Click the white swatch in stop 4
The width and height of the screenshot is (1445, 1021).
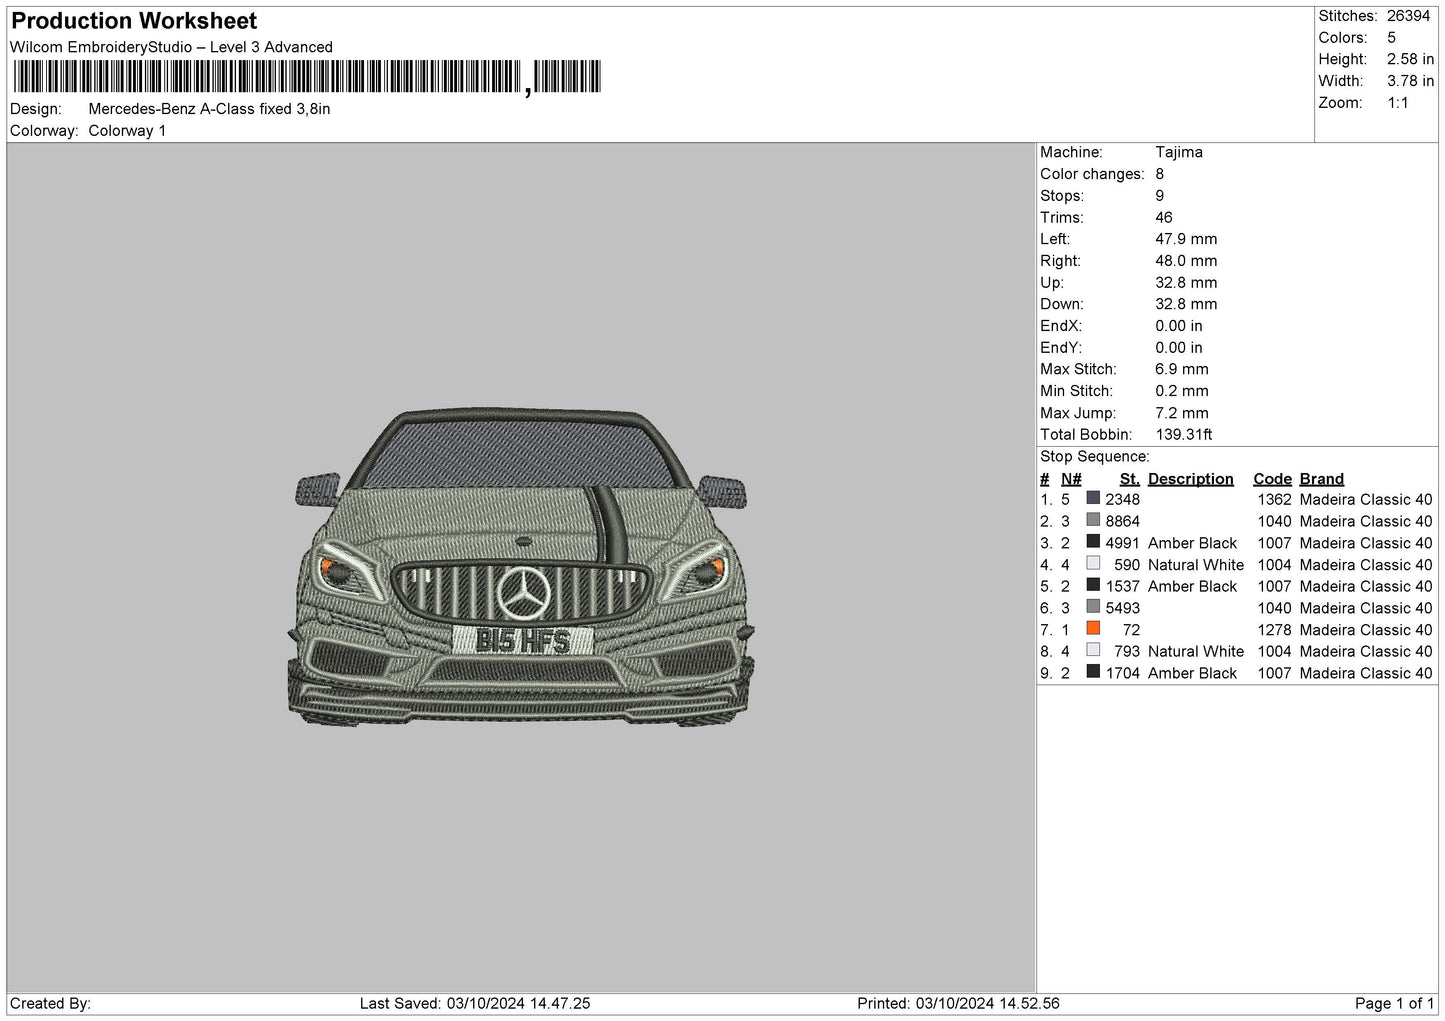[1093, 564]
